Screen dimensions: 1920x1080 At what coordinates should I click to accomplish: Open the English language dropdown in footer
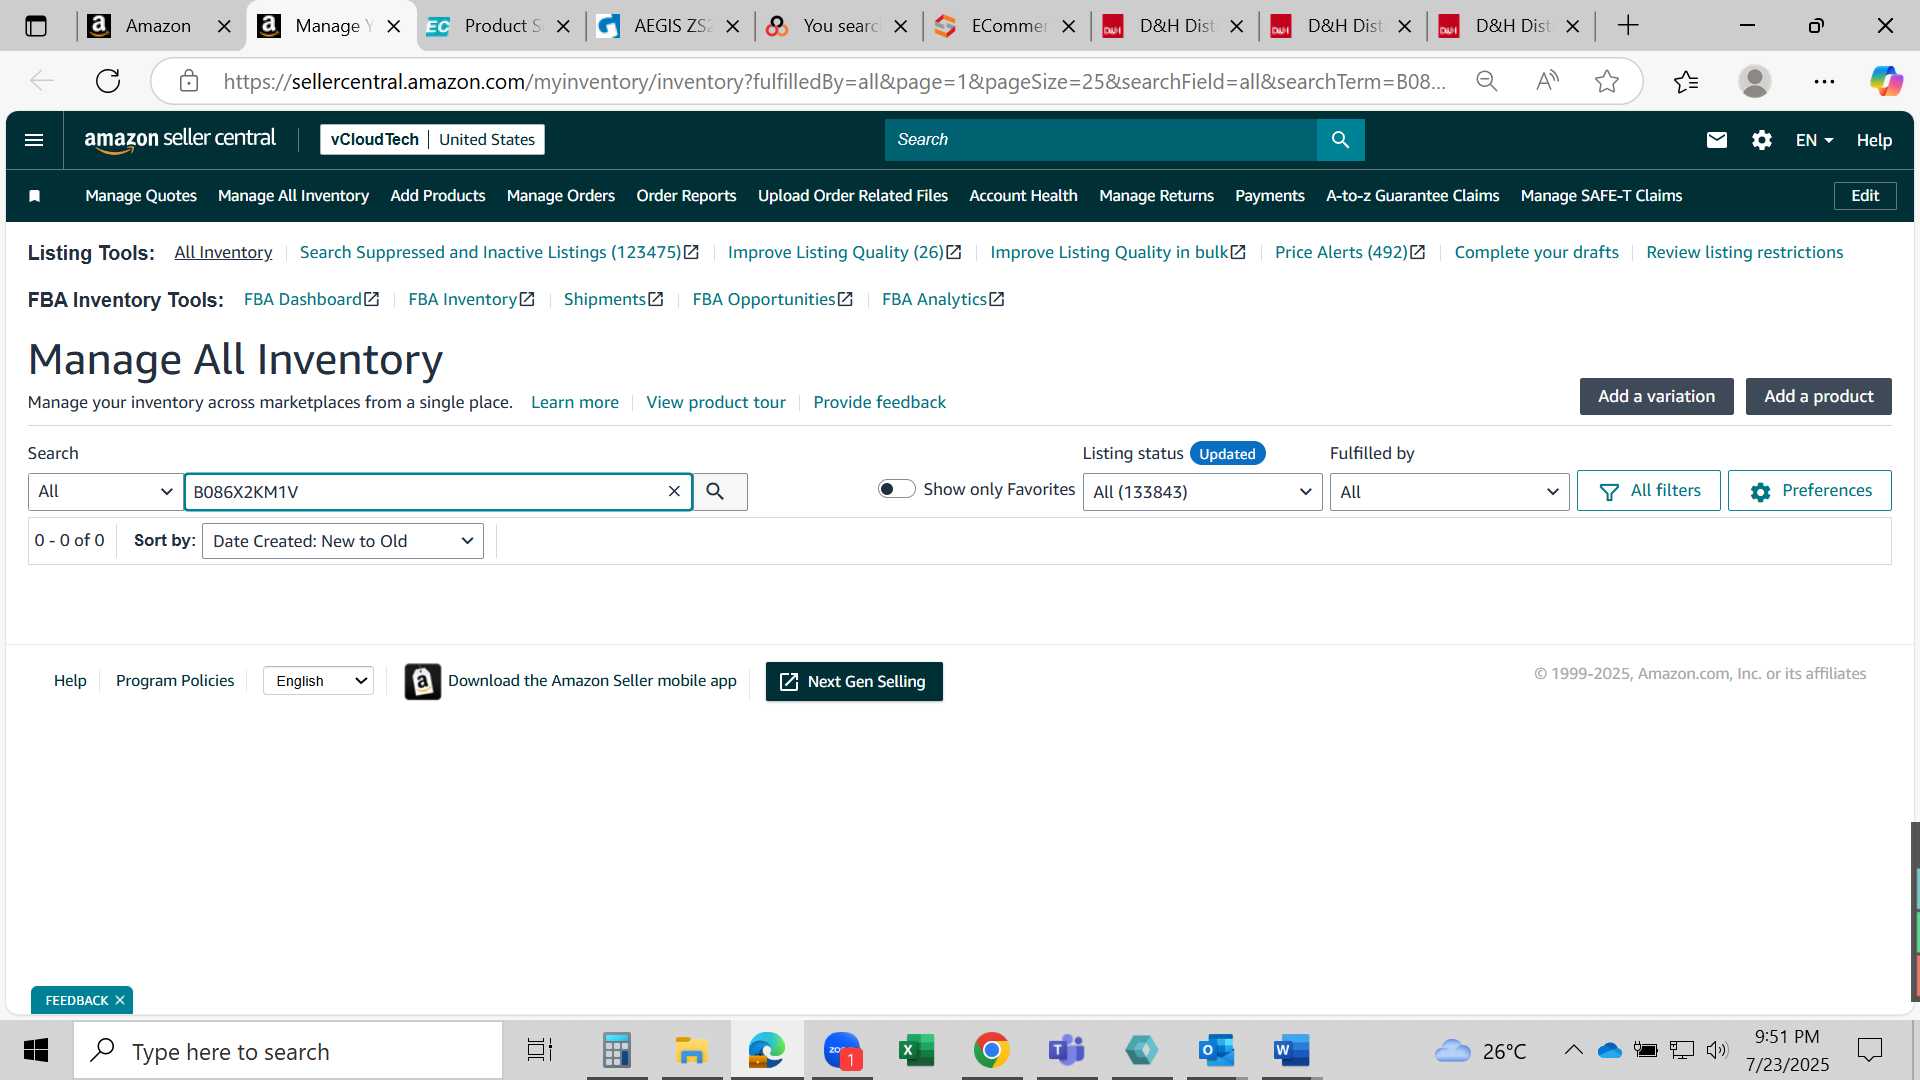[318, 681]
